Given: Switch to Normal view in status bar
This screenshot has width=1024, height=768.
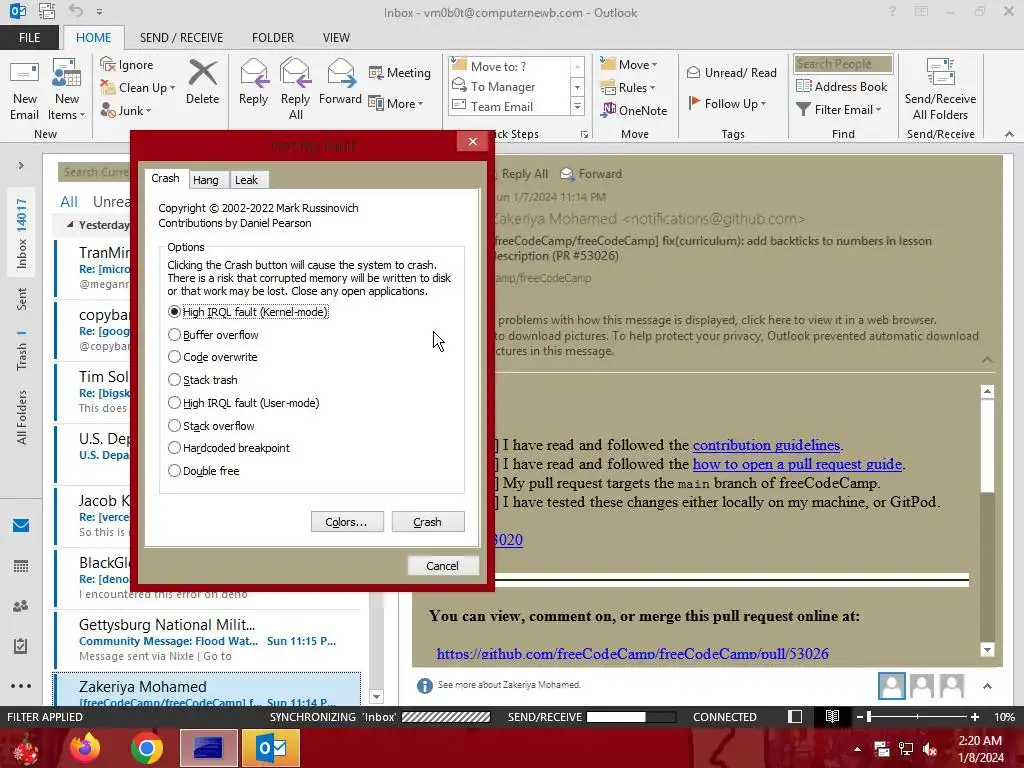Looking at the screenshot, I should 795,716.
